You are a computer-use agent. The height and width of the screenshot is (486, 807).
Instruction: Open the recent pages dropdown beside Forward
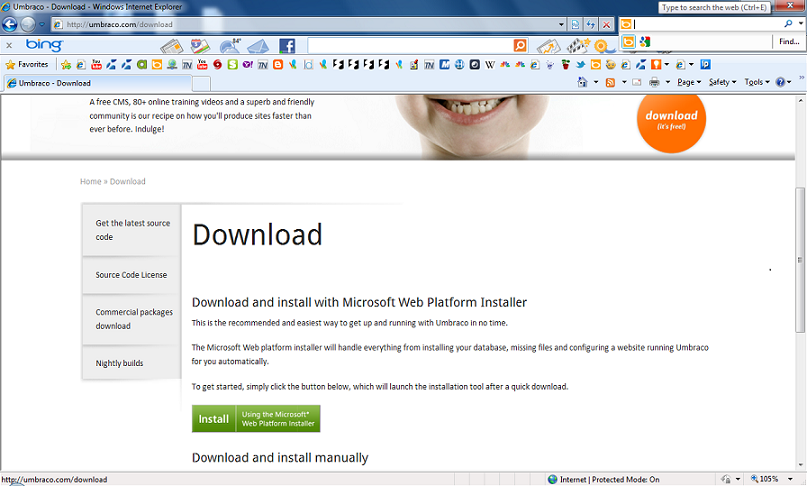coord(42,24)
